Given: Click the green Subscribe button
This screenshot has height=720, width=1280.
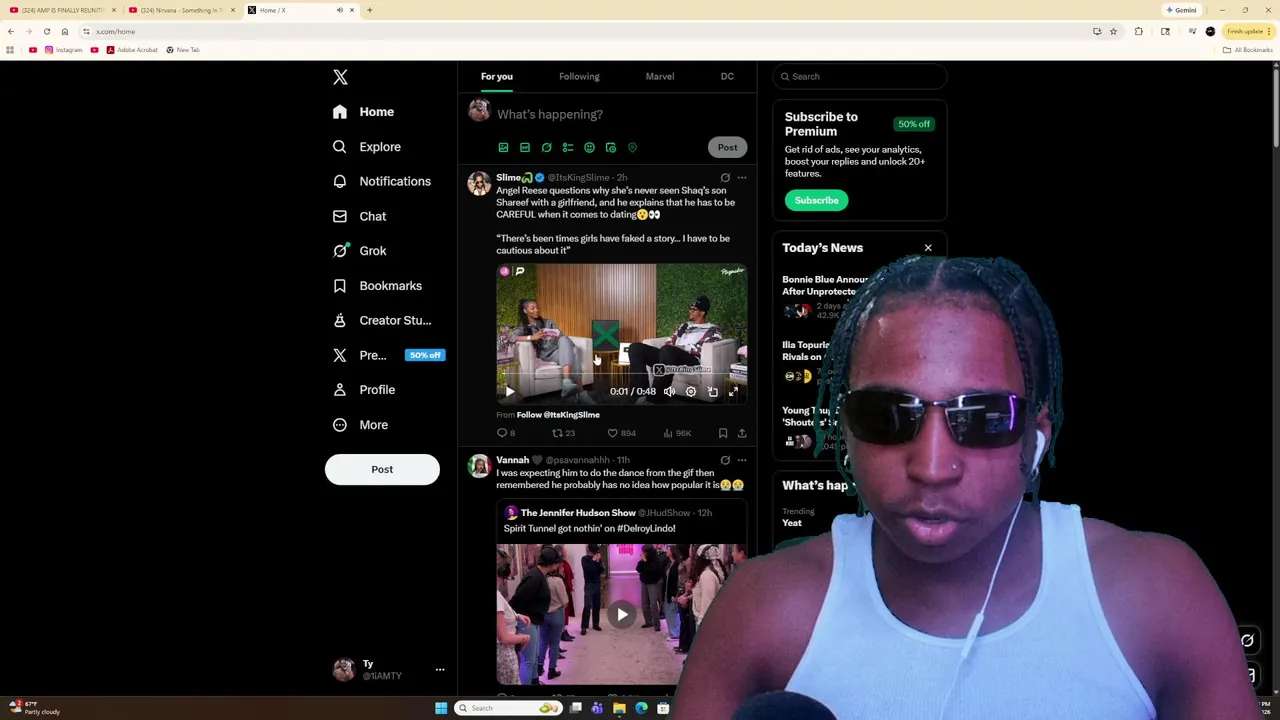Looking at the screenshot, I should tap(816, 200).
